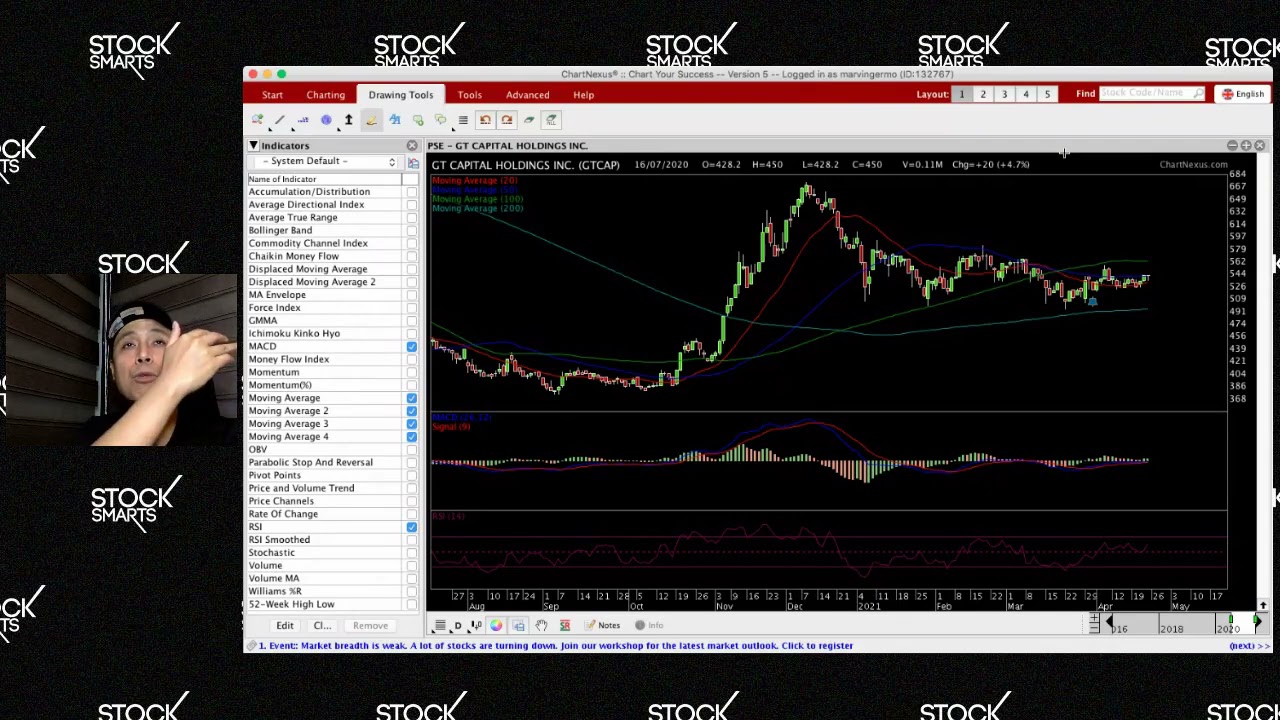Open the line style list icon
Viewport: 1280px width, 720px height.
coord(463,120)
